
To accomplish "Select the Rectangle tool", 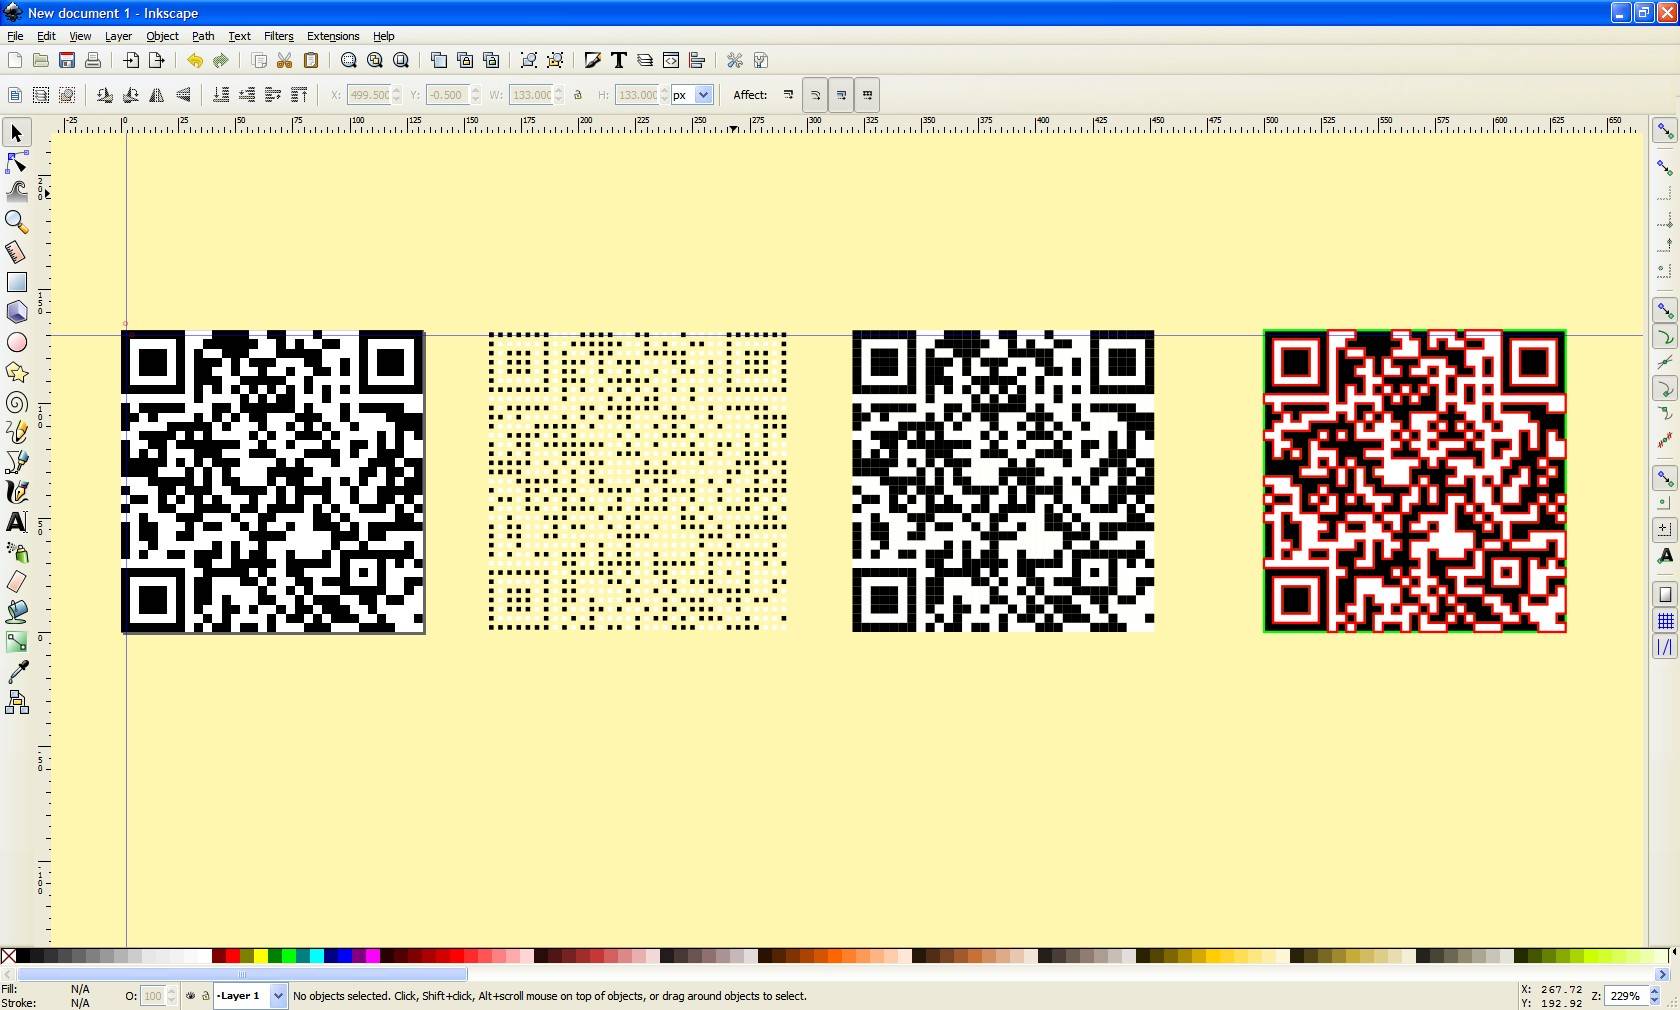I will pos(17,283).
